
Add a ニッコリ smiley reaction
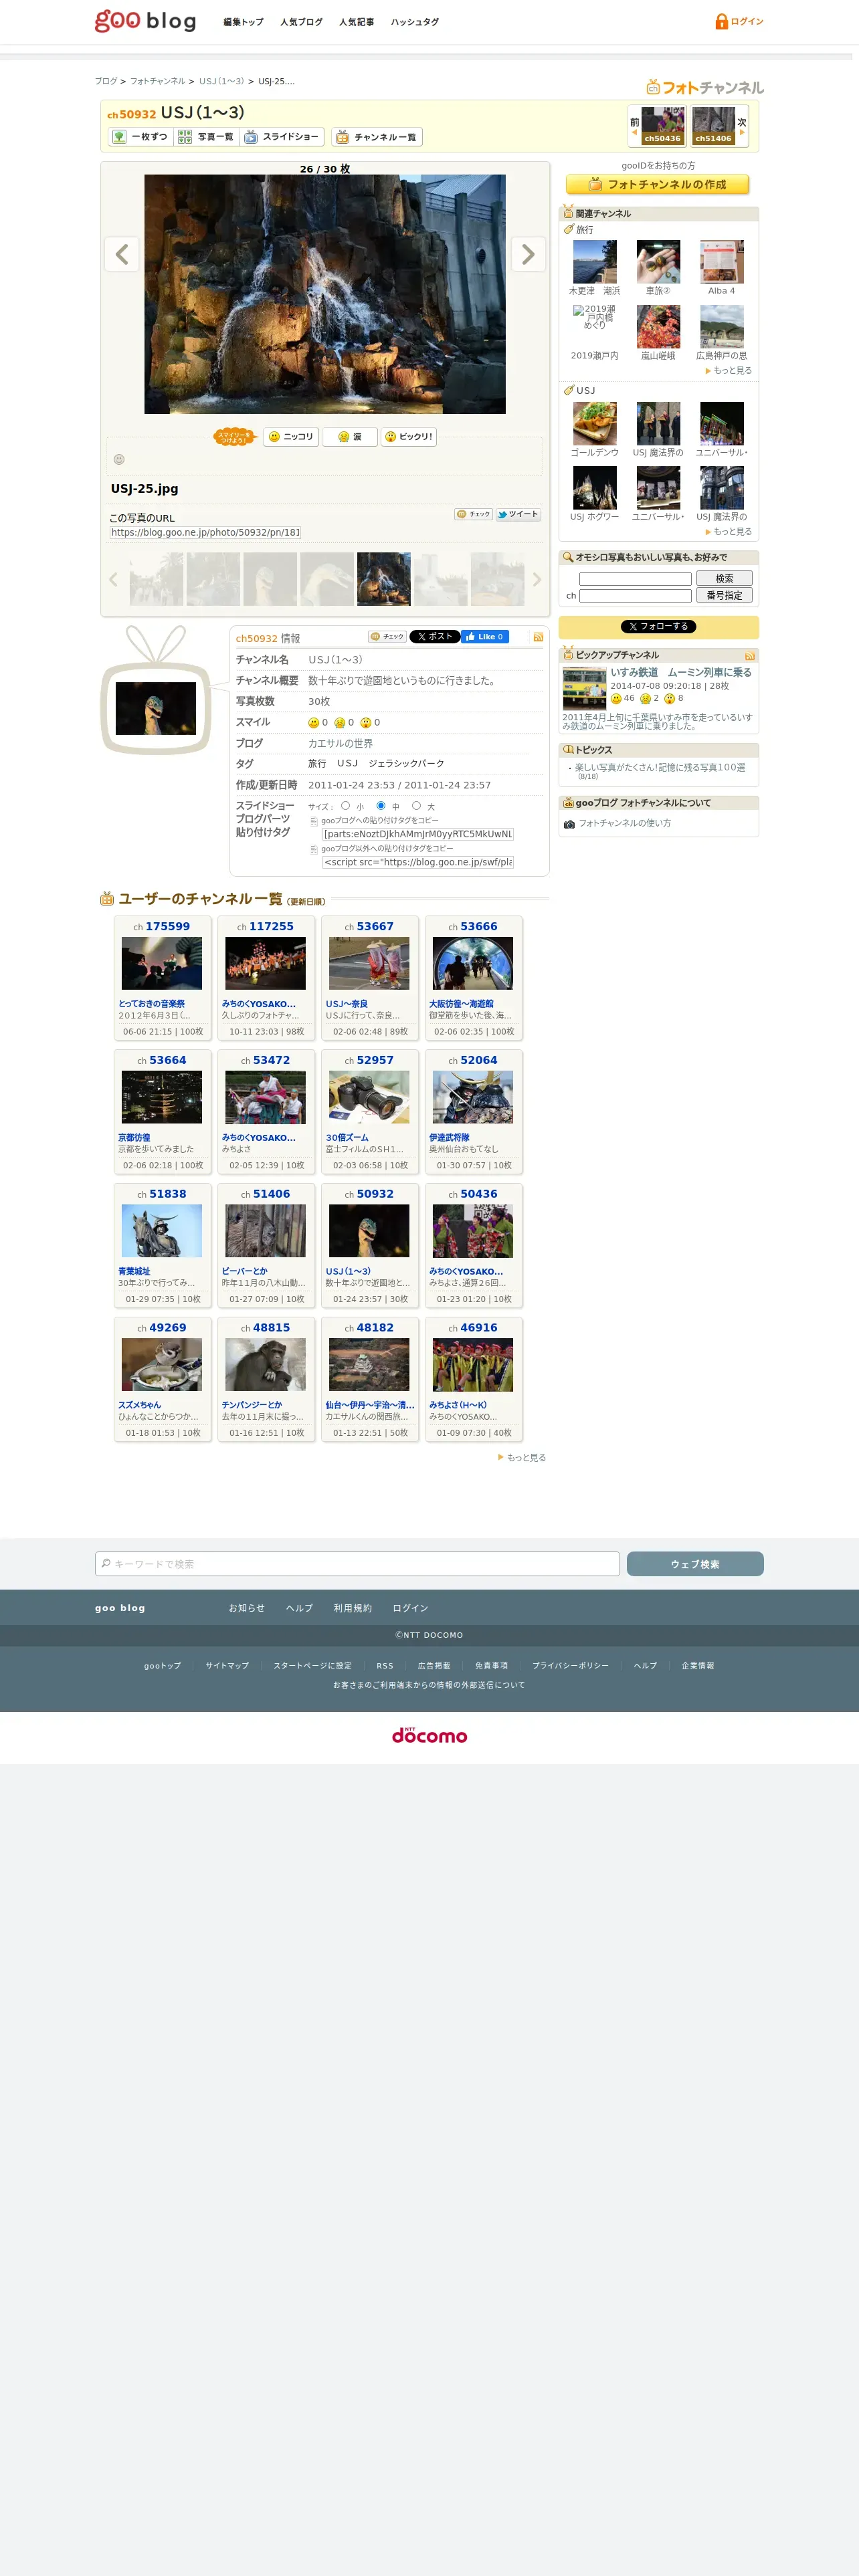tap(291, 437)
